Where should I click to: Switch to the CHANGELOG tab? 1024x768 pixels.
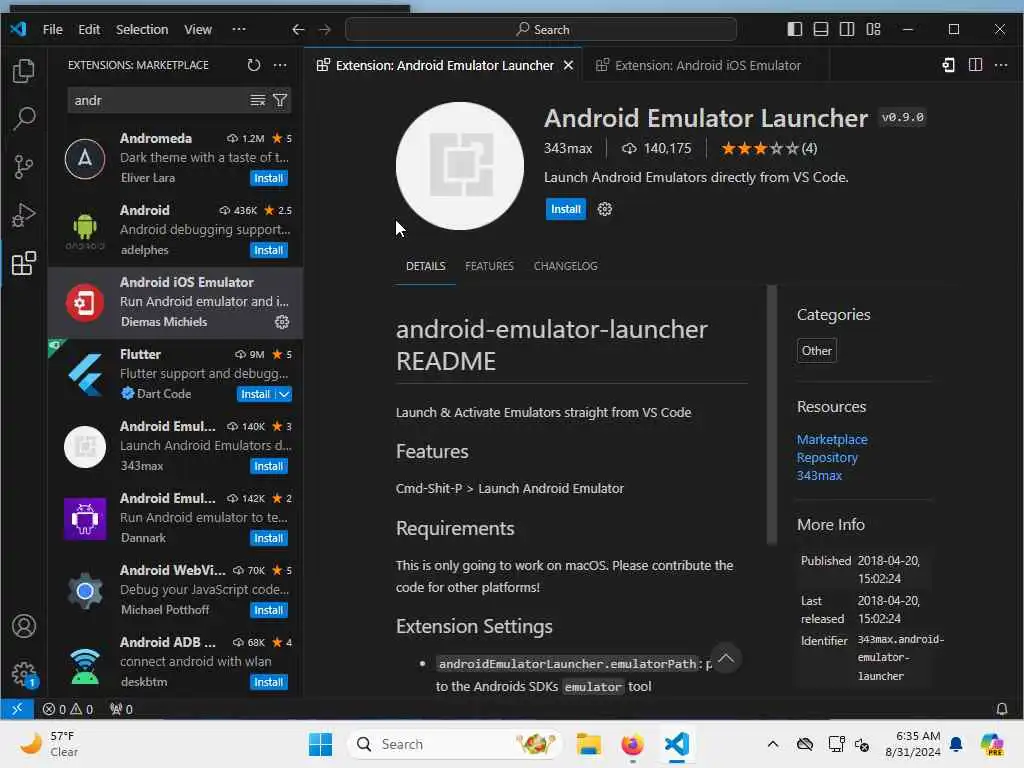tap(566, 266)
